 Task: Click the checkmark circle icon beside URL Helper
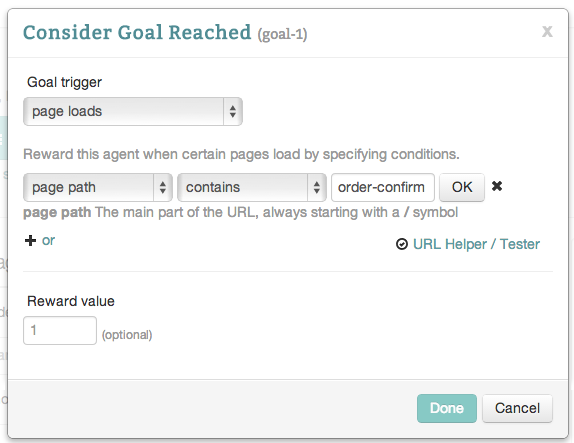402,244
